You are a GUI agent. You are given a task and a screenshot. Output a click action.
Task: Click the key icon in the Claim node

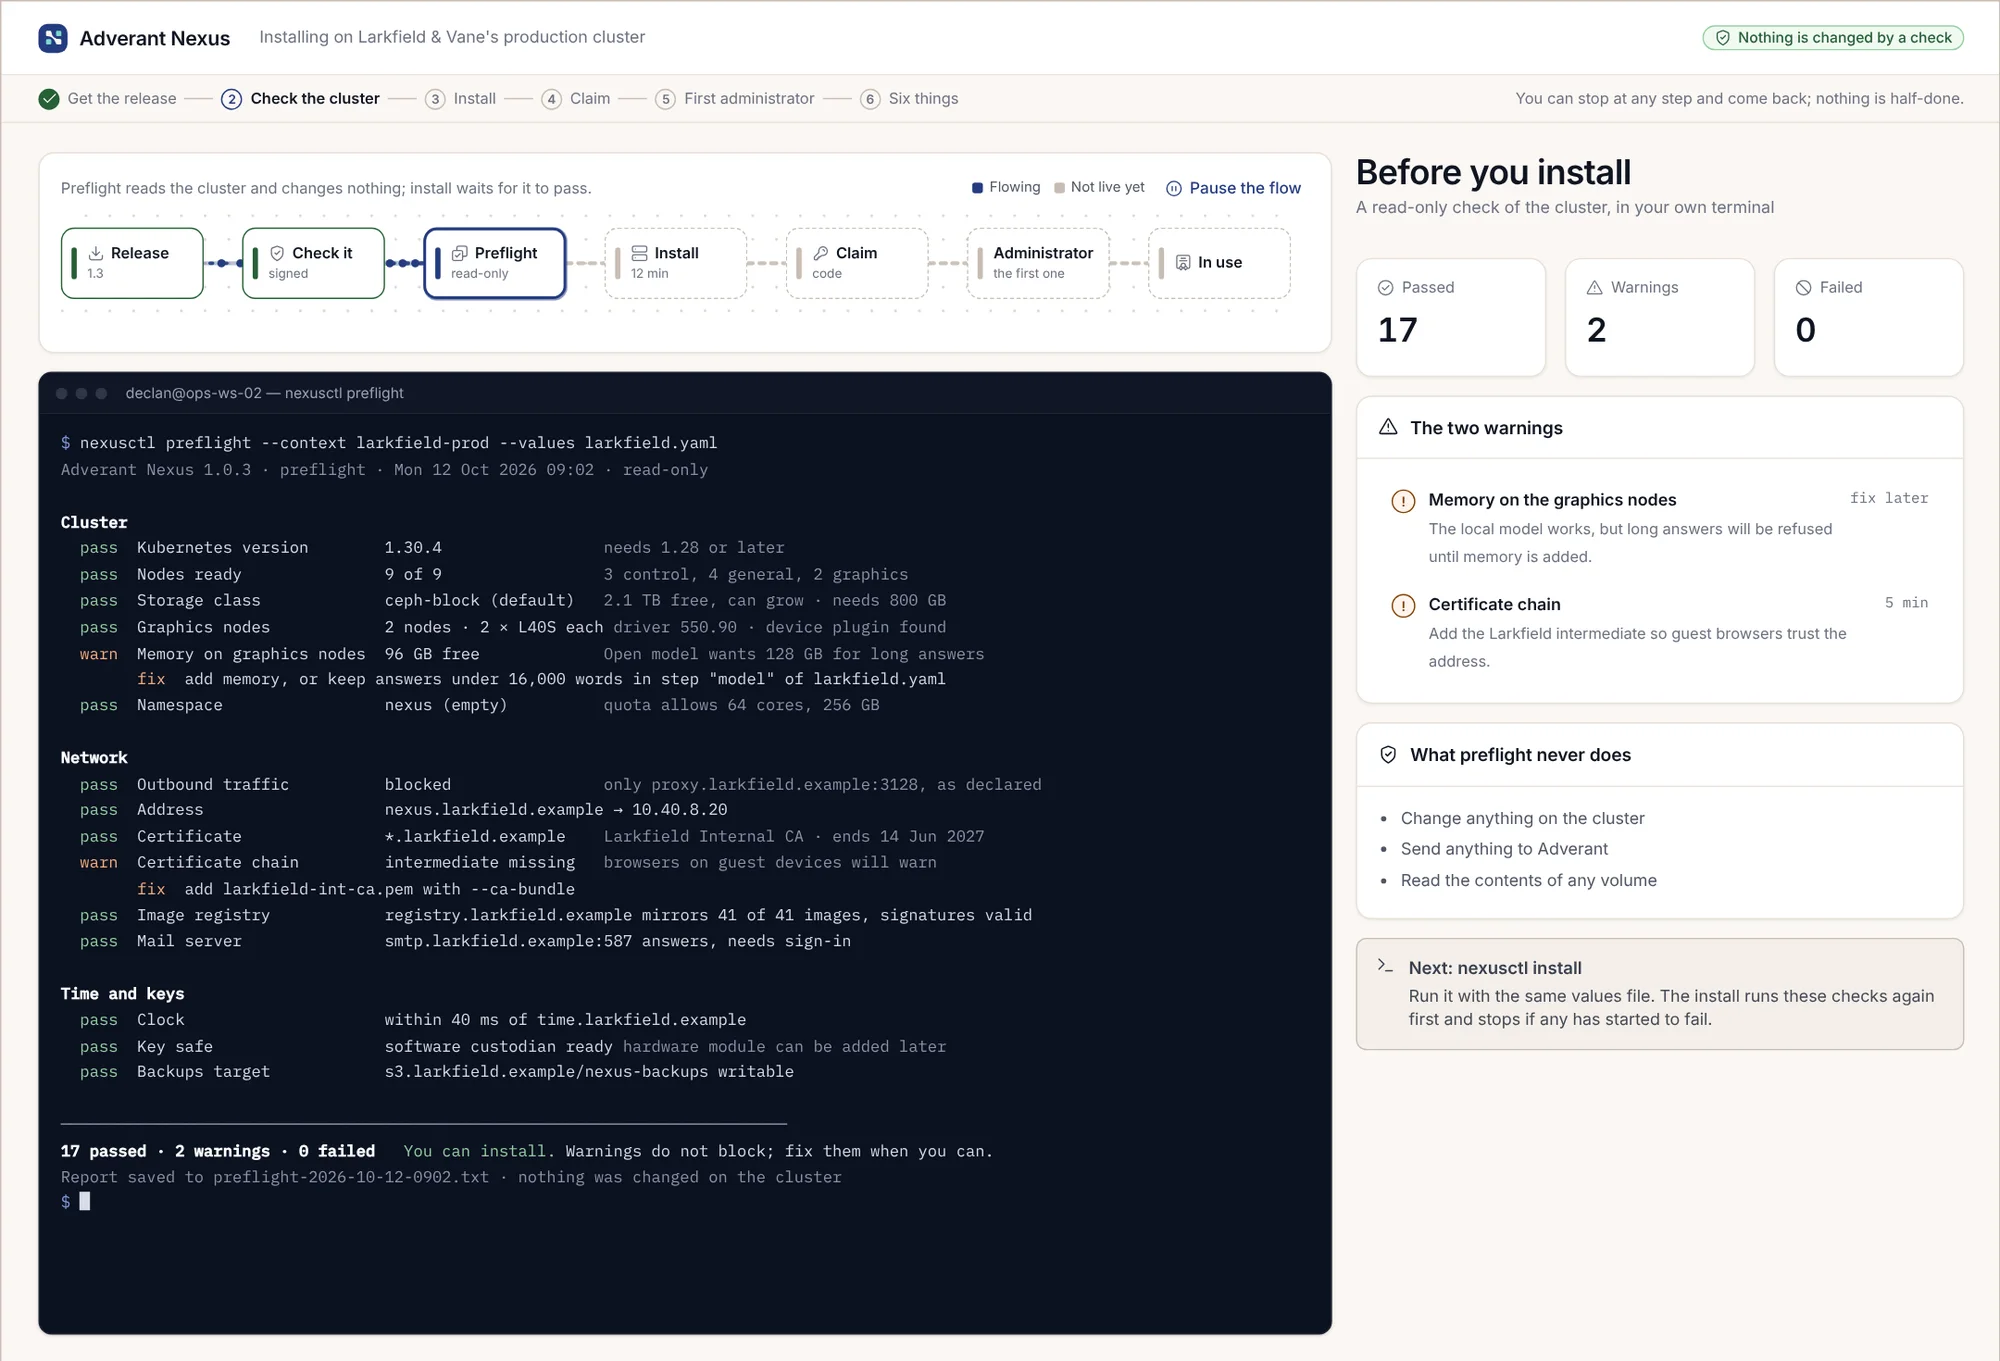pos(821,254)
